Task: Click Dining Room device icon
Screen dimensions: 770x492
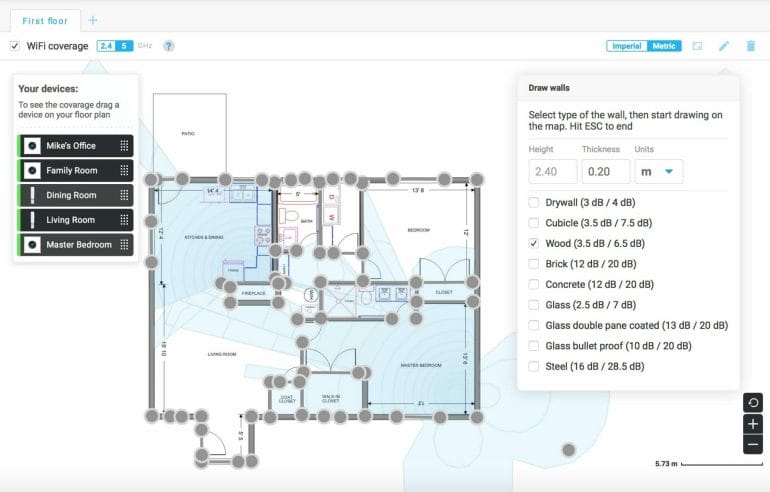Action: tap(32, 195)
